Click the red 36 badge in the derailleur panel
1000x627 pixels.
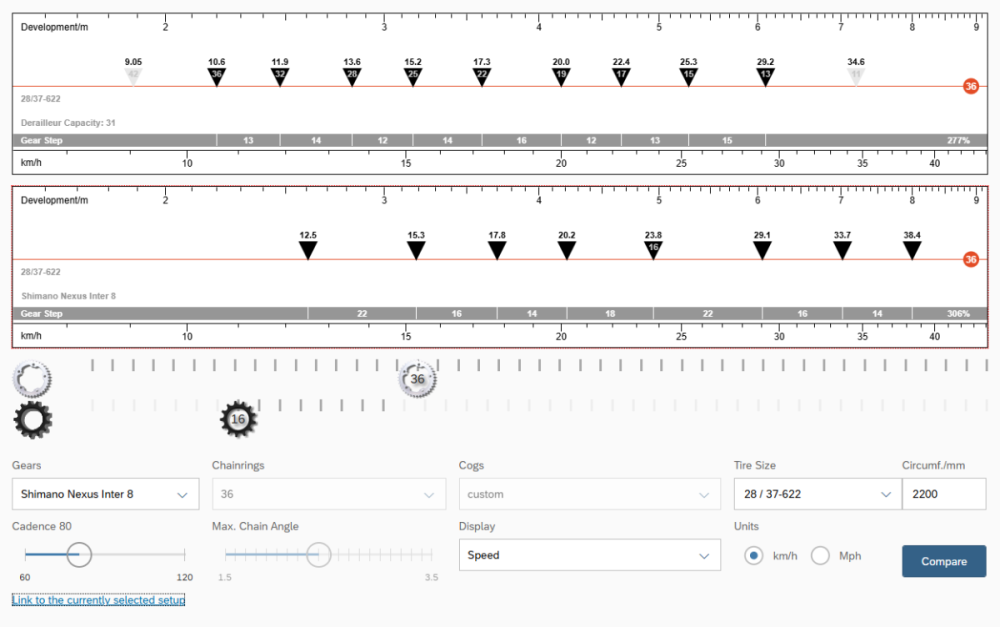pos(970,87)
